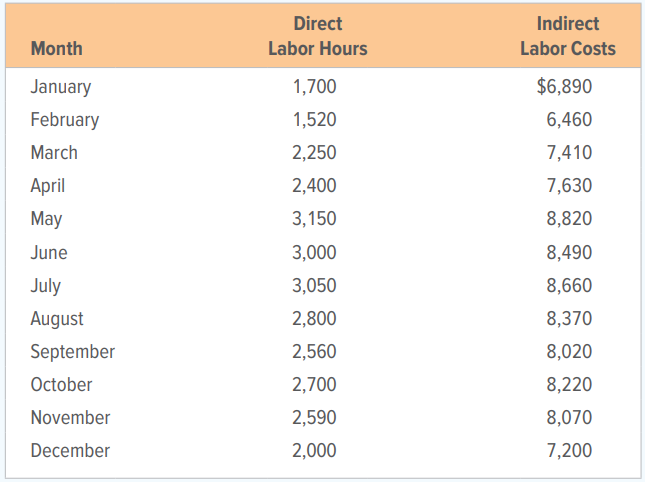Select the Direct Labor Hours header

pos(318,36)
